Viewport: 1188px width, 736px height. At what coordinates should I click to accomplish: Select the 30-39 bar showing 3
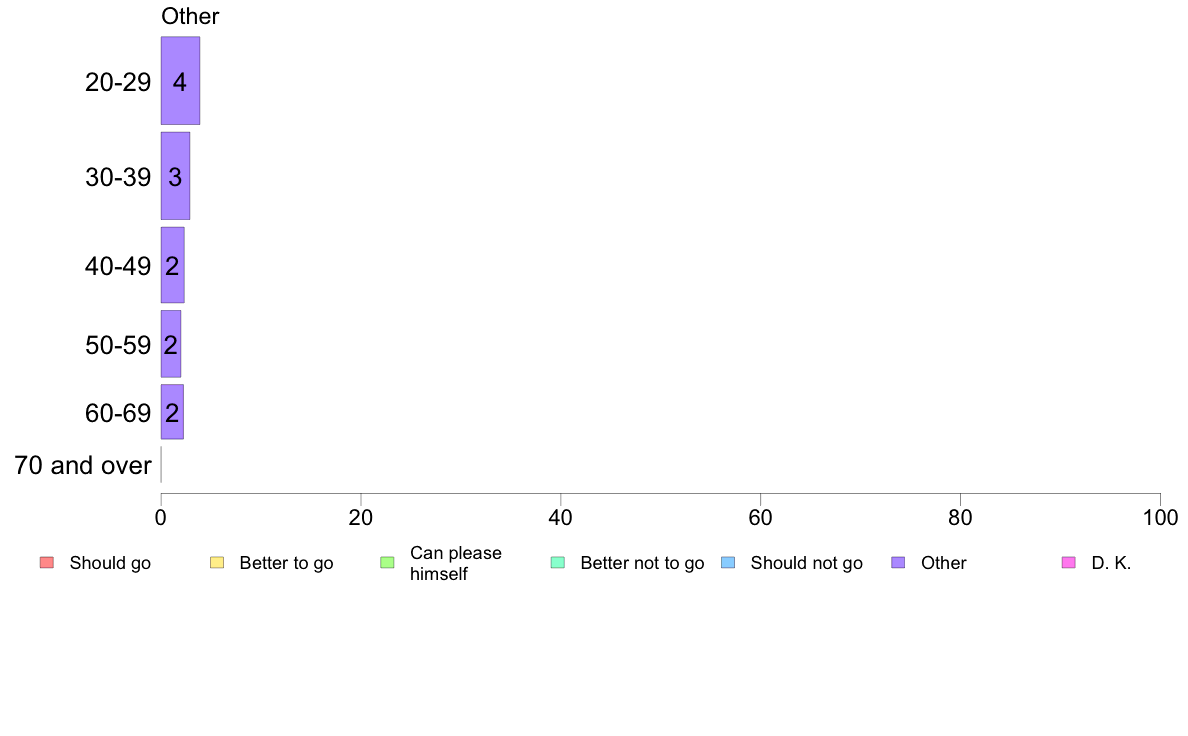click(x=175, y=176)
